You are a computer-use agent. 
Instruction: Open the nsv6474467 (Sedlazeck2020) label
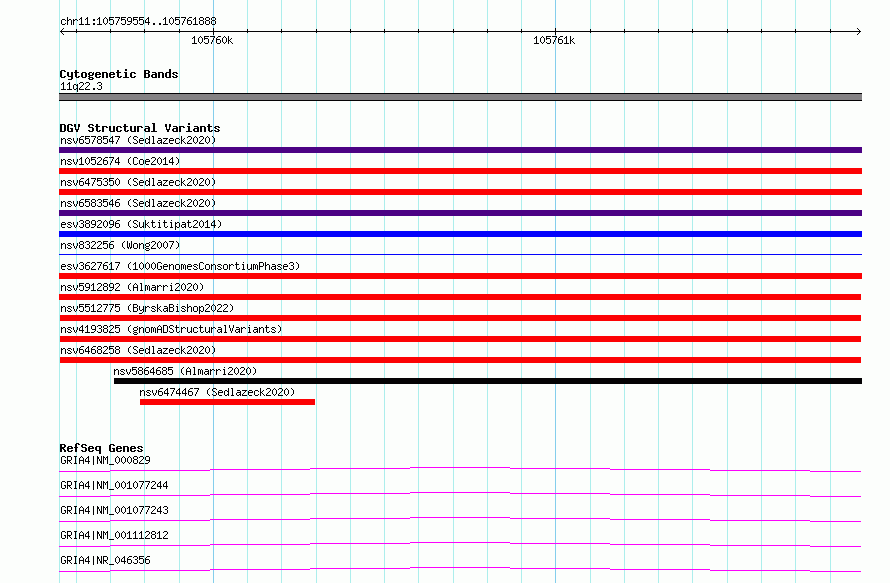coord(217,392)
